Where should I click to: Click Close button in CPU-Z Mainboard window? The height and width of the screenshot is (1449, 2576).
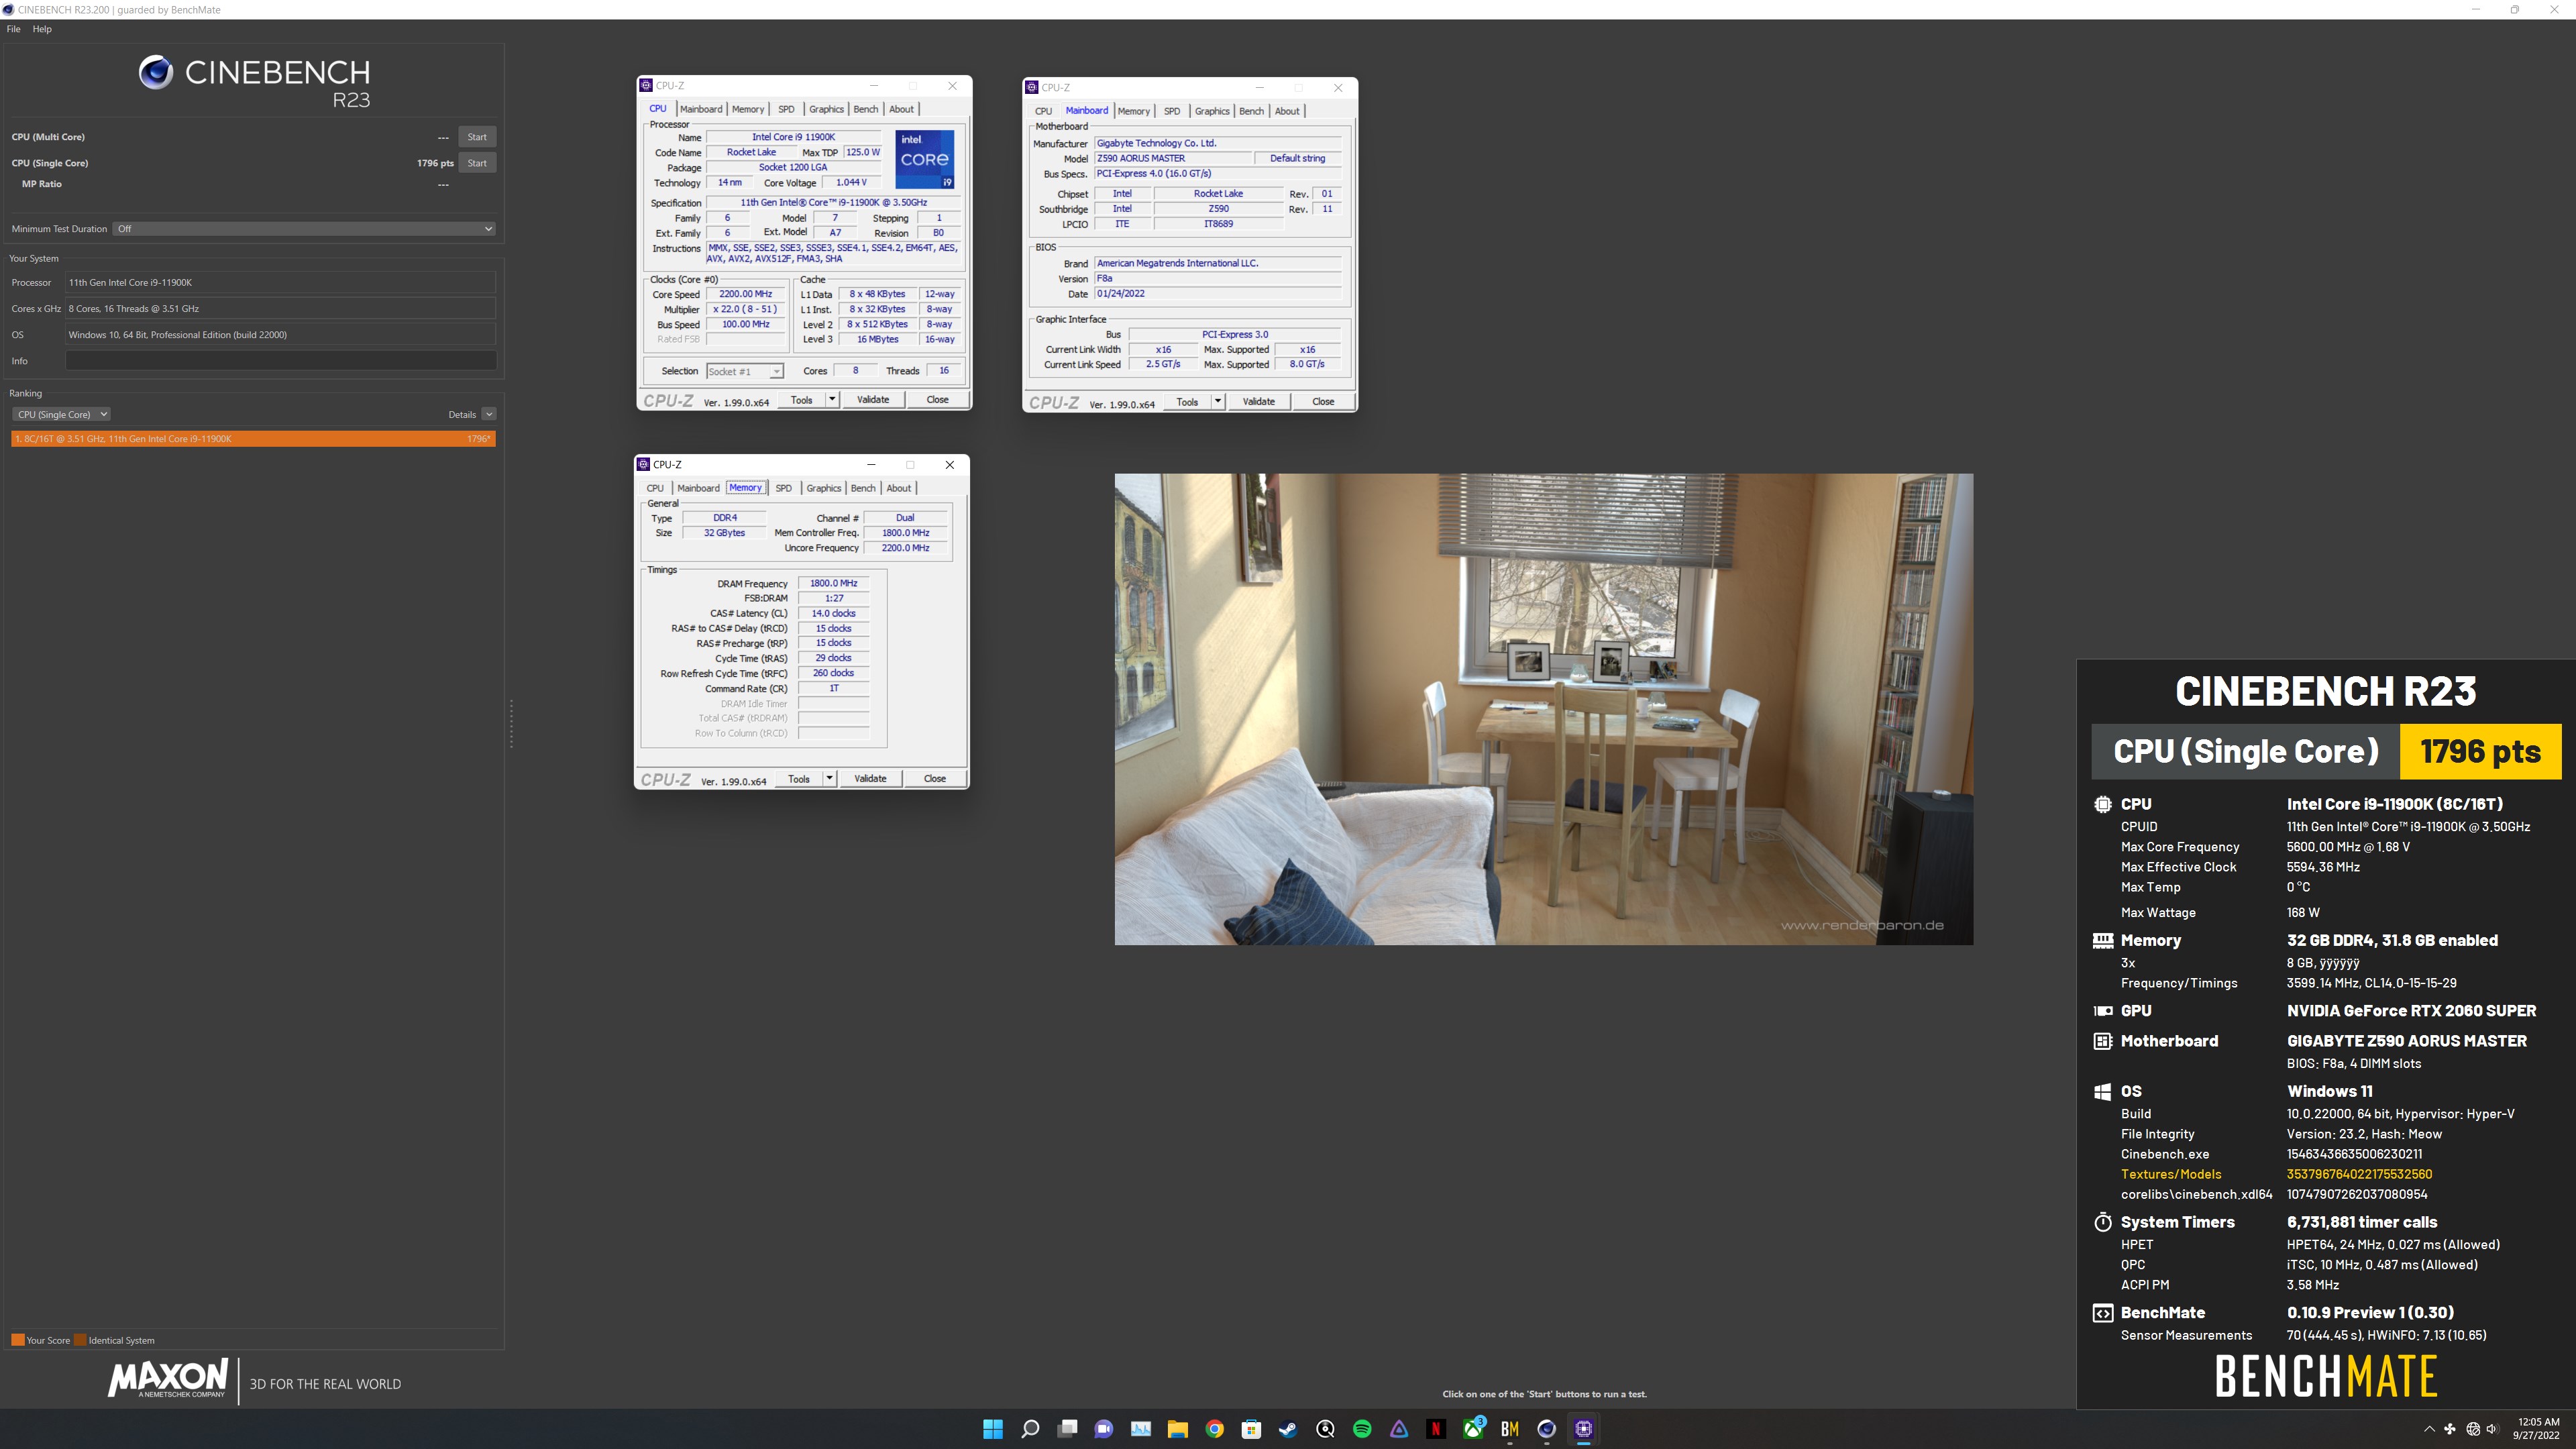(1323, 402)
